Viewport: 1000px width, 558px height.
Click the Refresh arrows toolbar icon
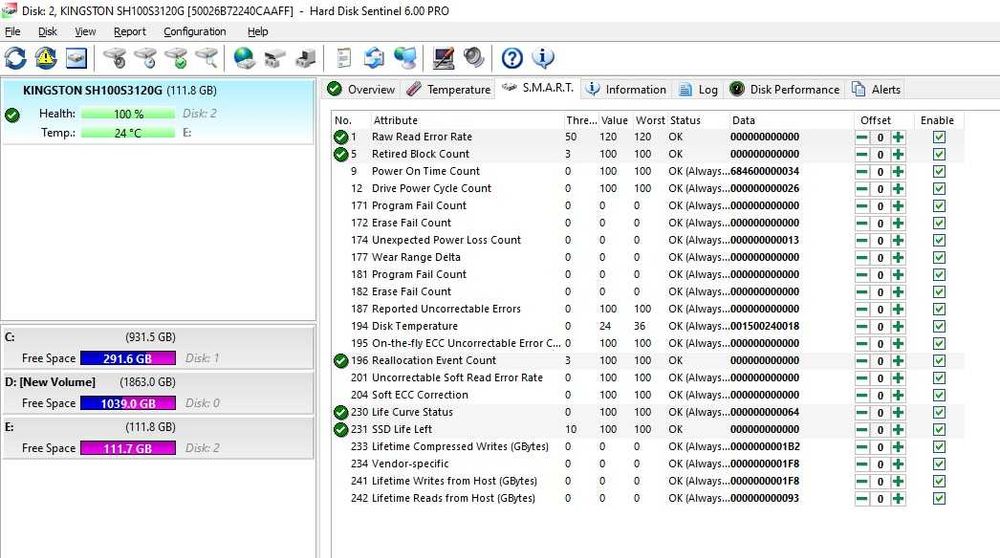[x=15, y=58]
